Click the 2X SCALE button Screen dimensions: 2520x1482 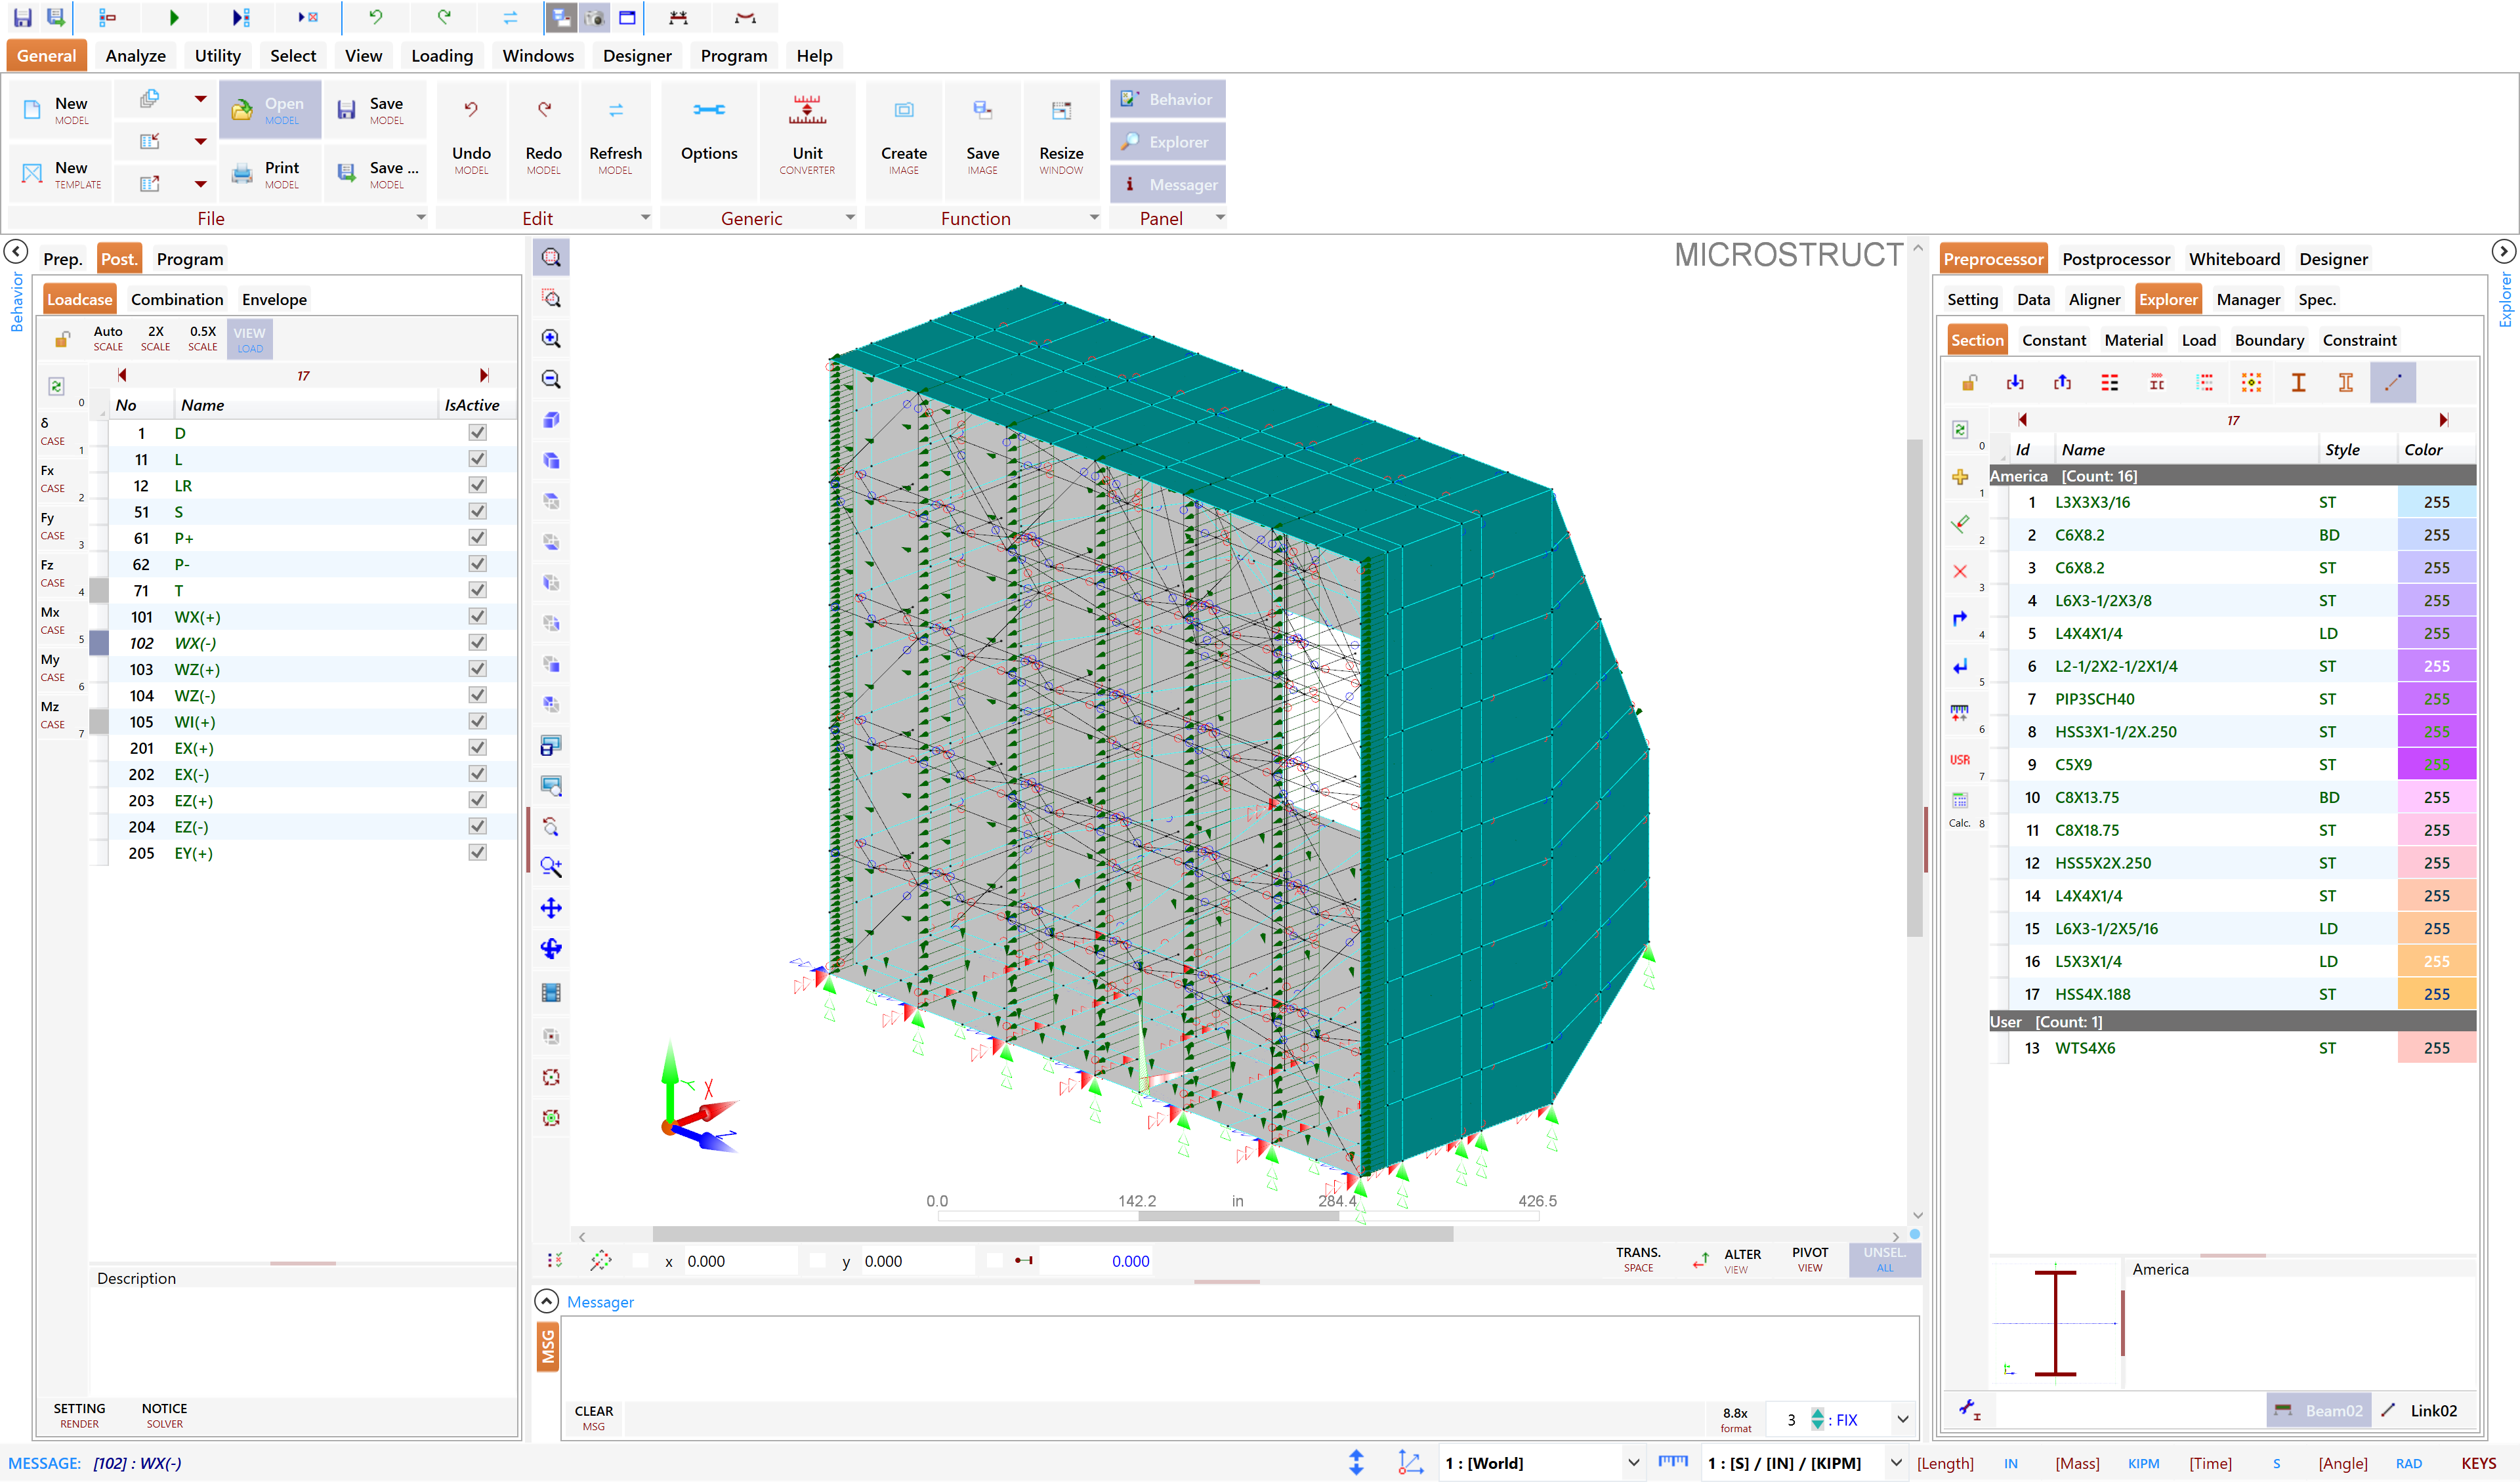155,338
